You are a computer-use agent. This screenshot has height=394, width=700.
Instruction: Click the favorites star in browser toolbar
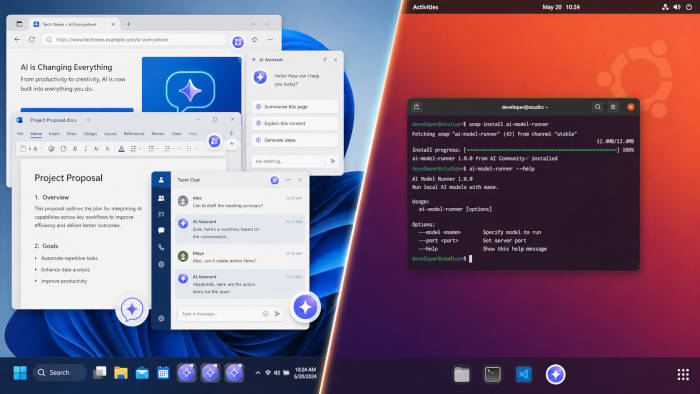(x=254, y=40)
